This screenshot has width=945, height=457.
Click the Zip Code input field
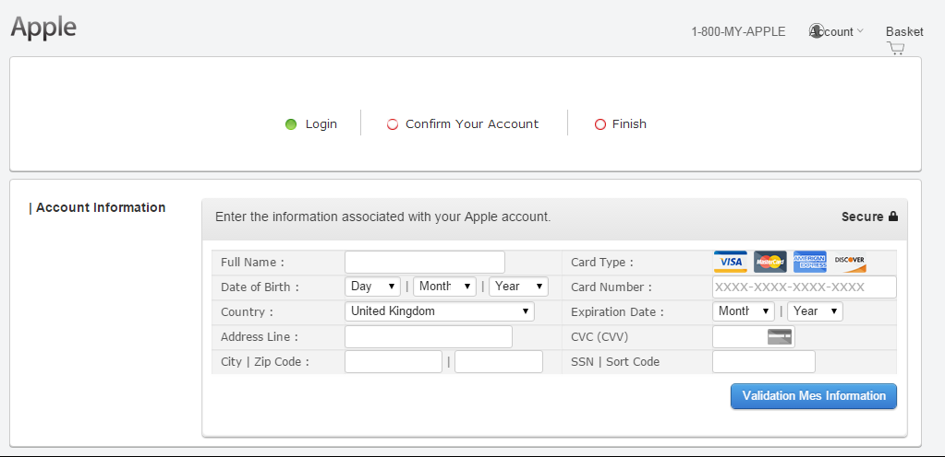coord(499,362)
